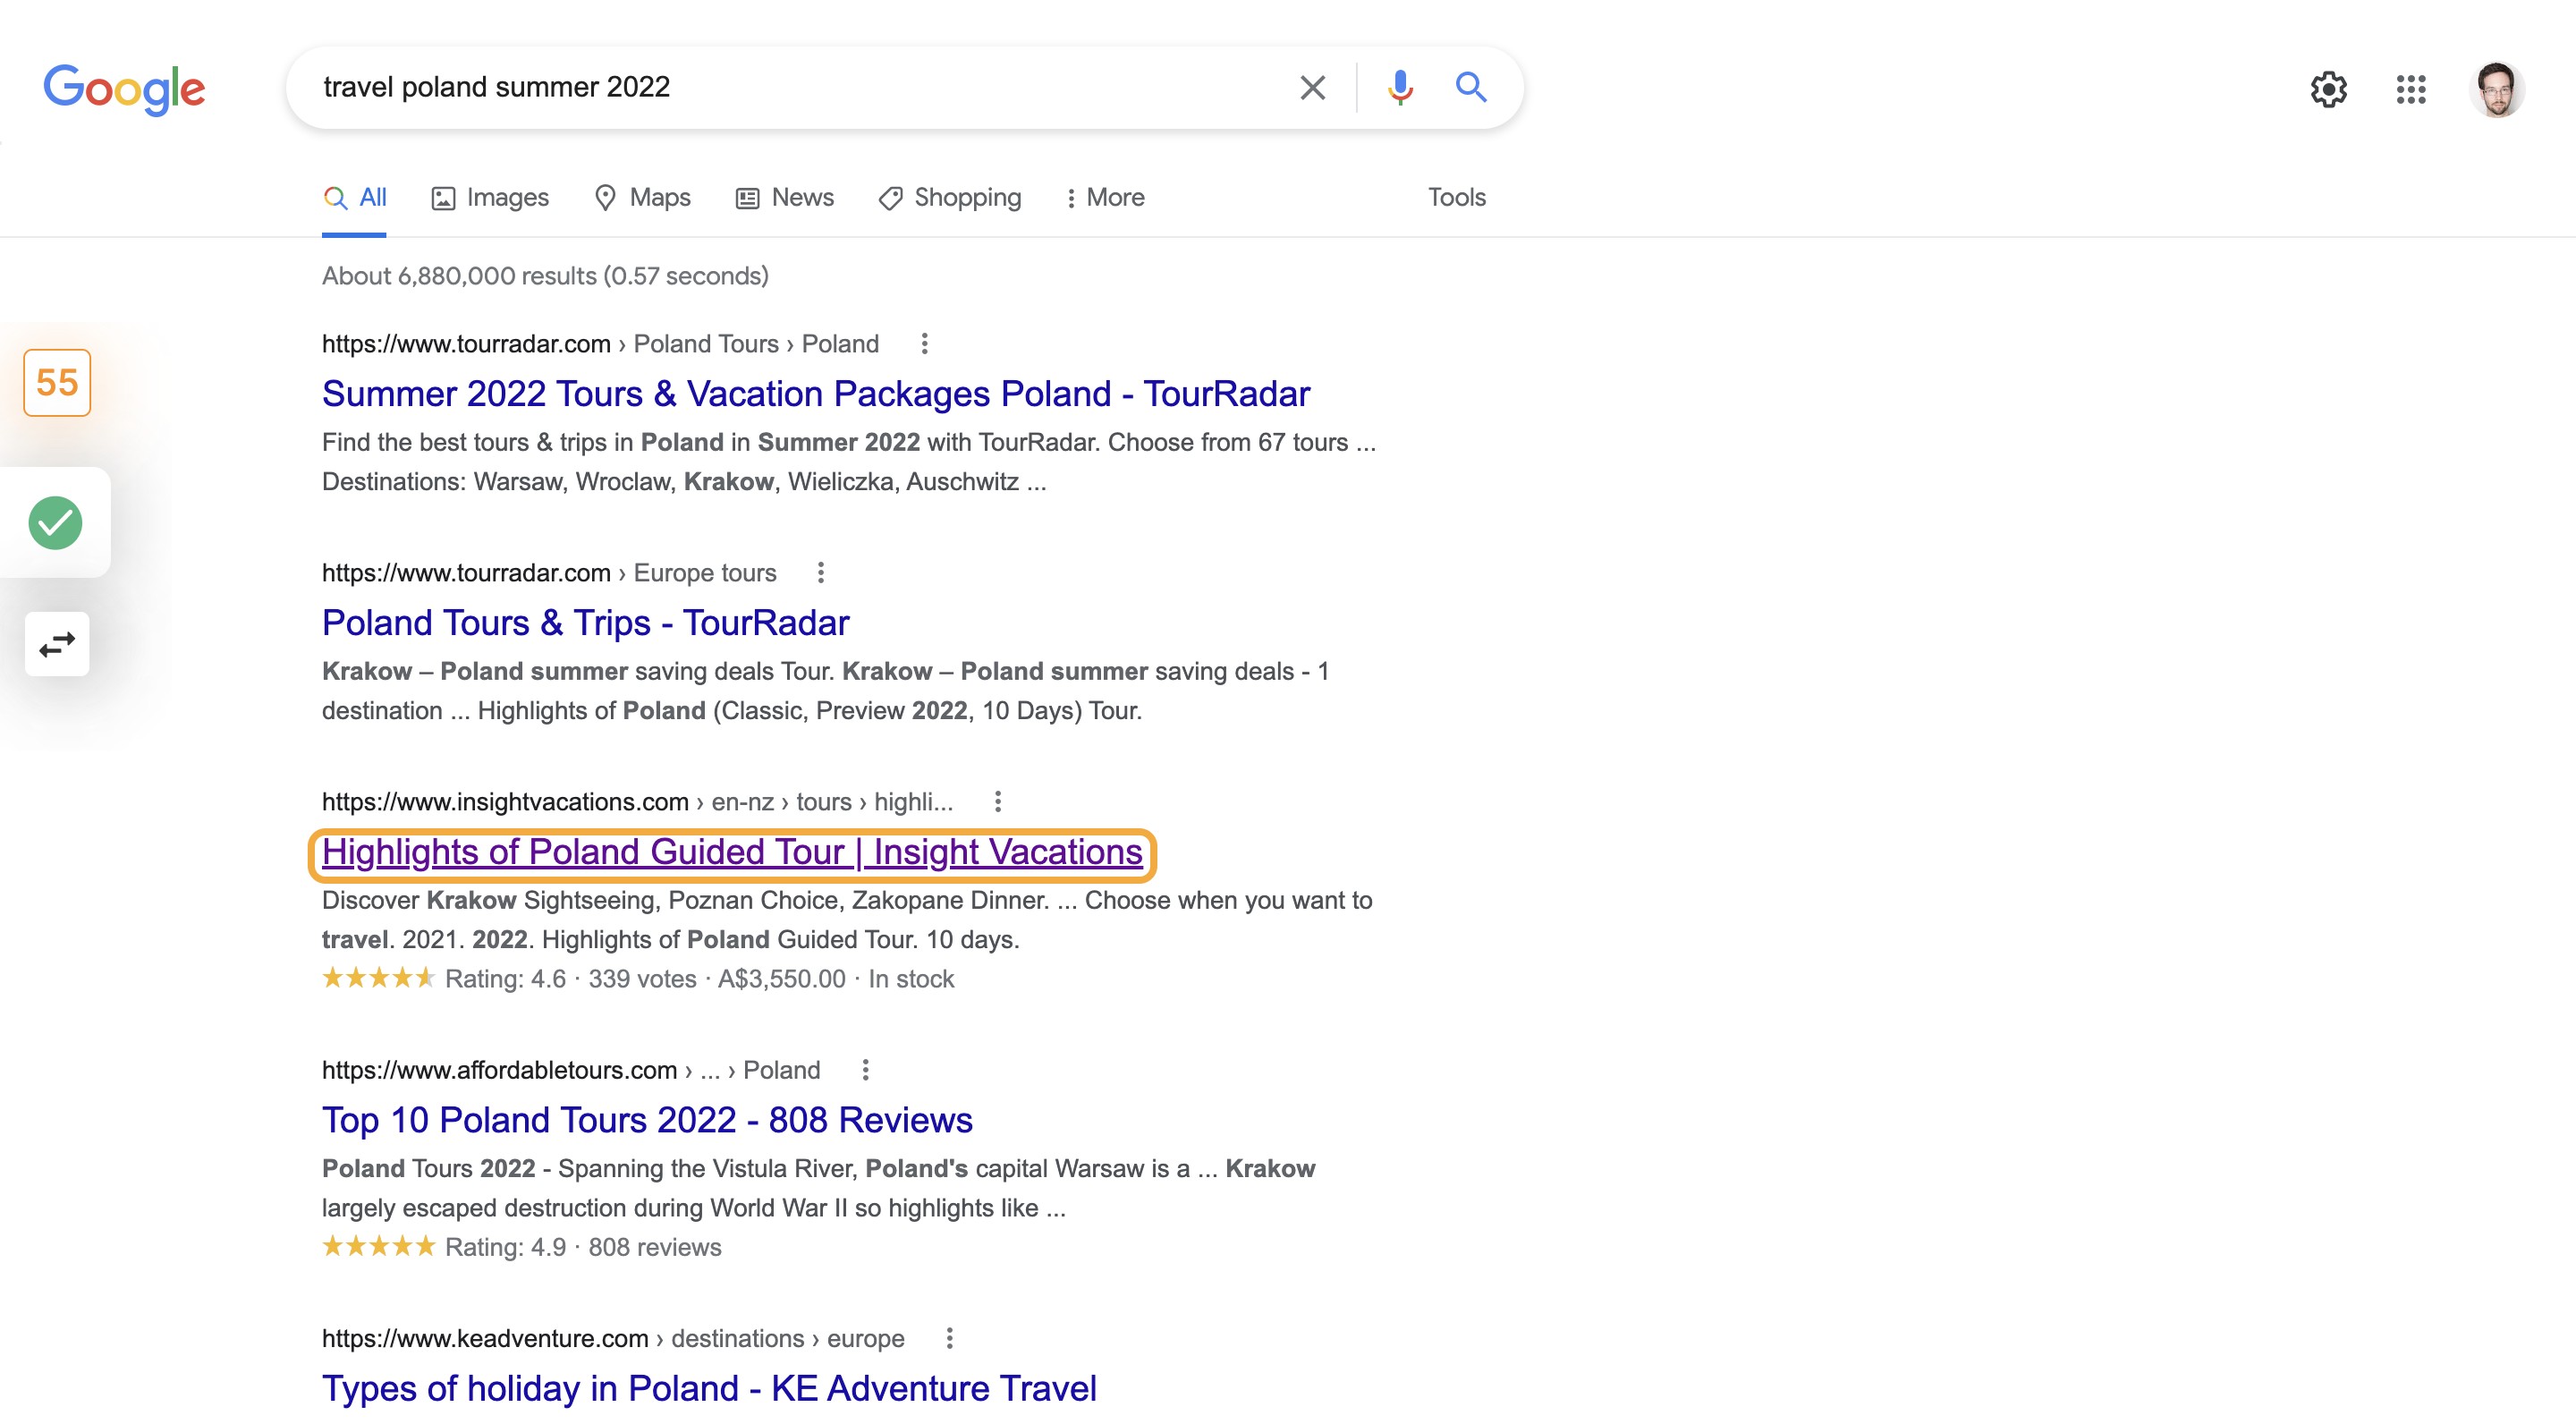This screenshot has width=2576, height=1424.
Task: Open the account profile picture
Action: pos(2496,89)
